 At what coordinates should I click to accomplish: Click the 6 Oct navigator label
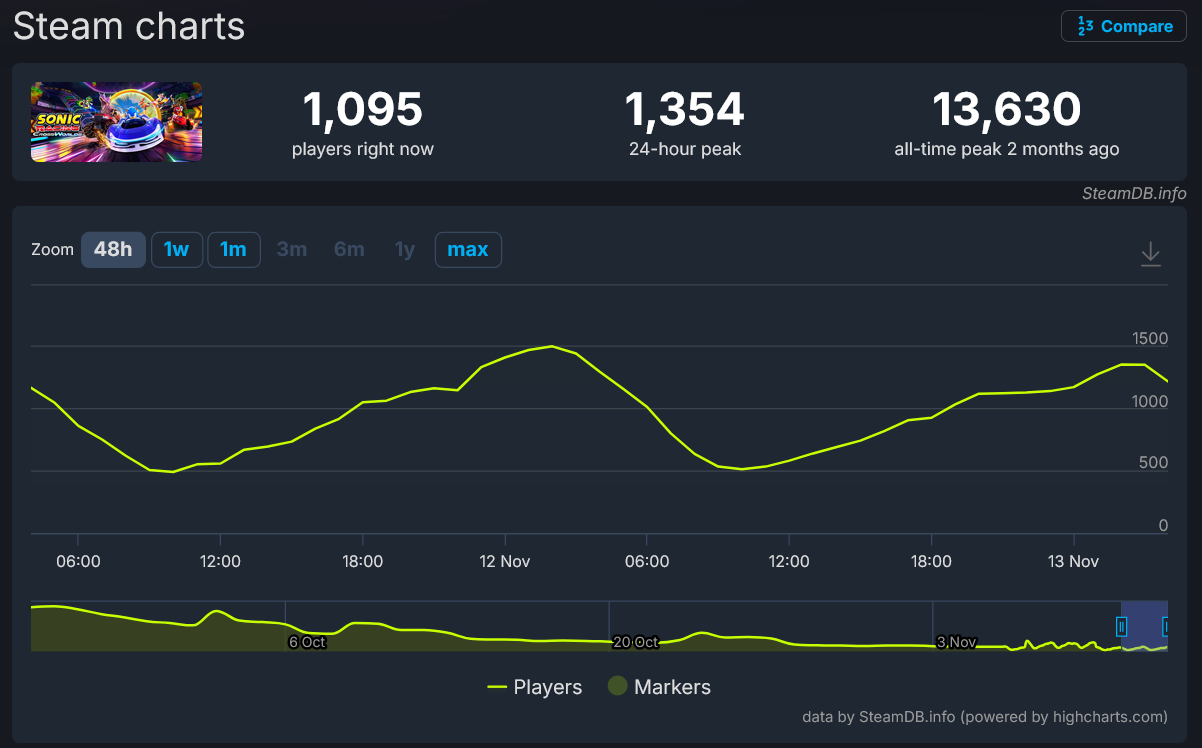click(x=307, y=642)
